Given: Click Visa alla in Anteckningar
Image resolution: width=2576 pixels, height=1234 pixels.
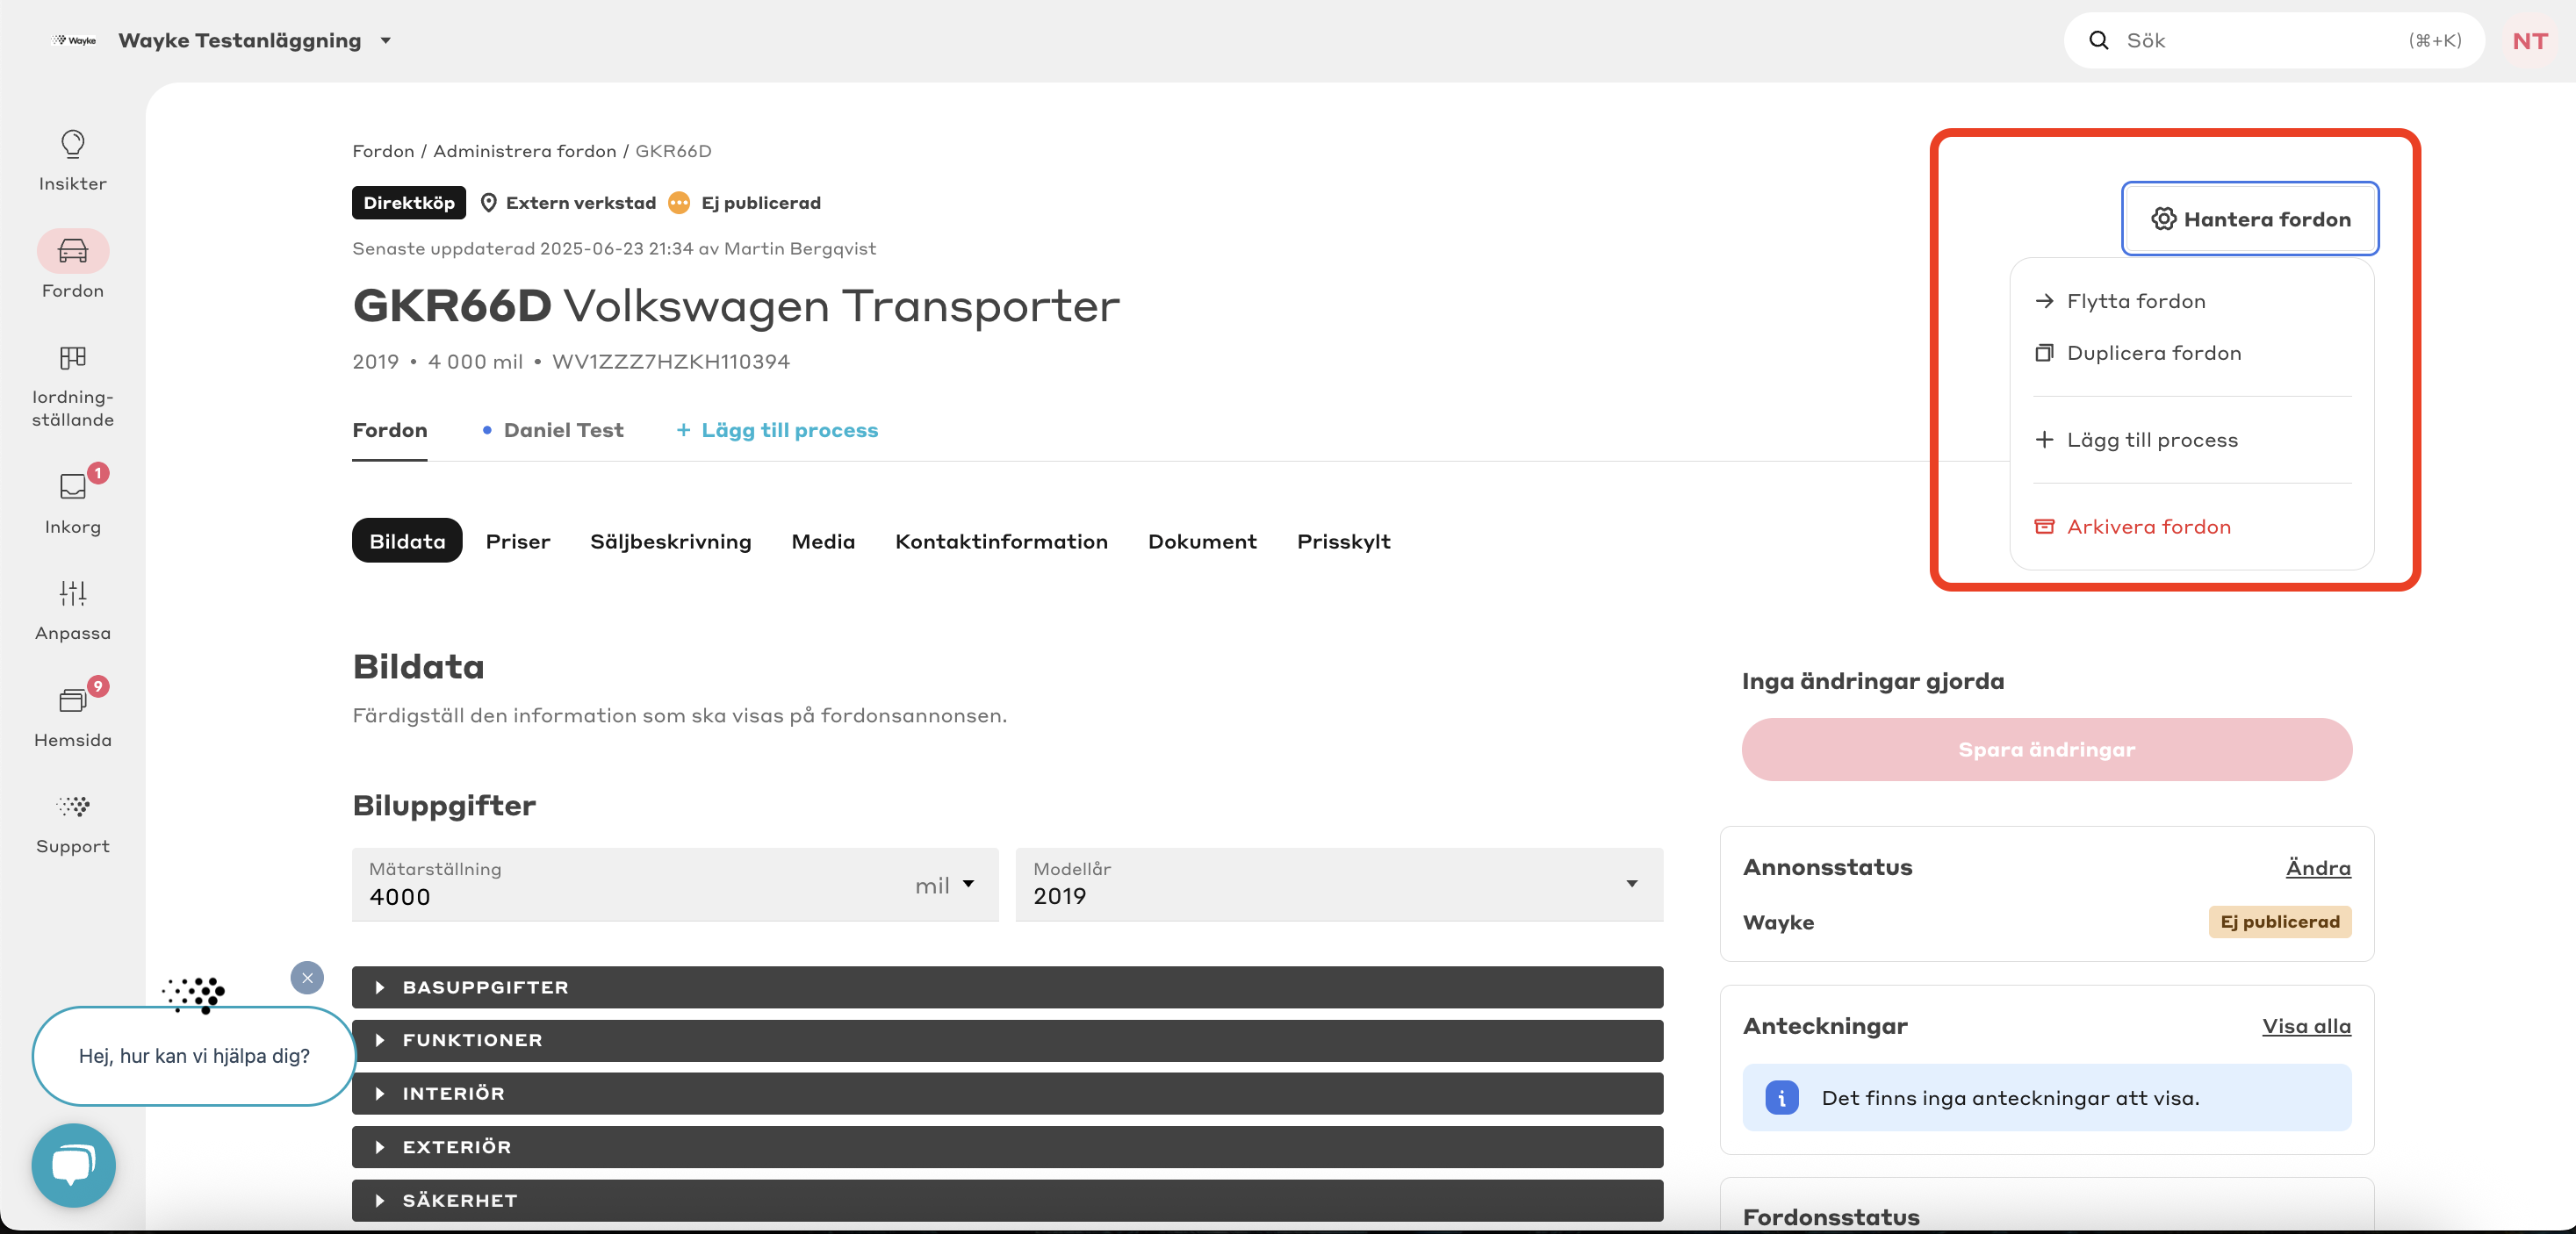Looking at the screenshot, I should pyautogui.click(x=2306, y=1026).
